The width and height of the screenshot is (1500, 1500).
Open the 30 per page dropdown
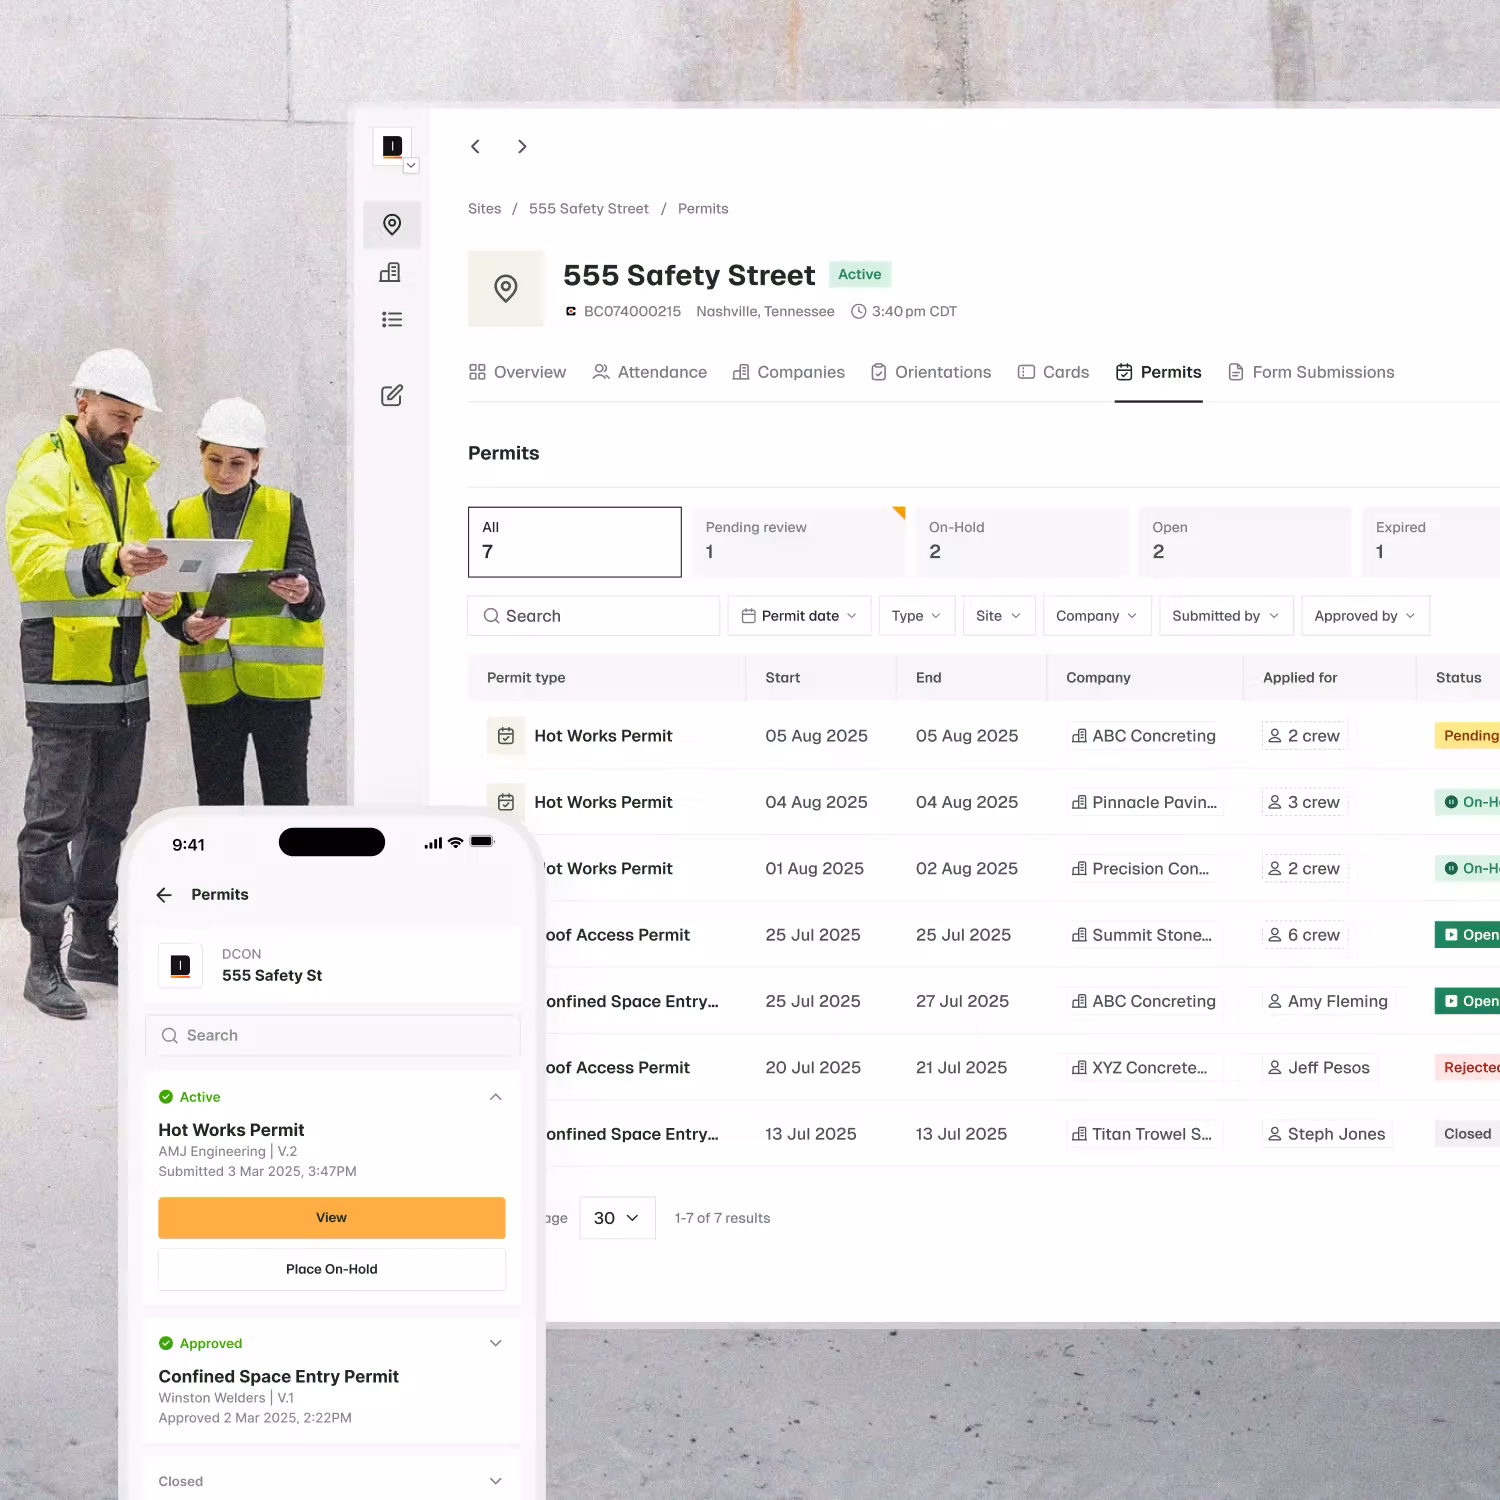point(617,1218)
